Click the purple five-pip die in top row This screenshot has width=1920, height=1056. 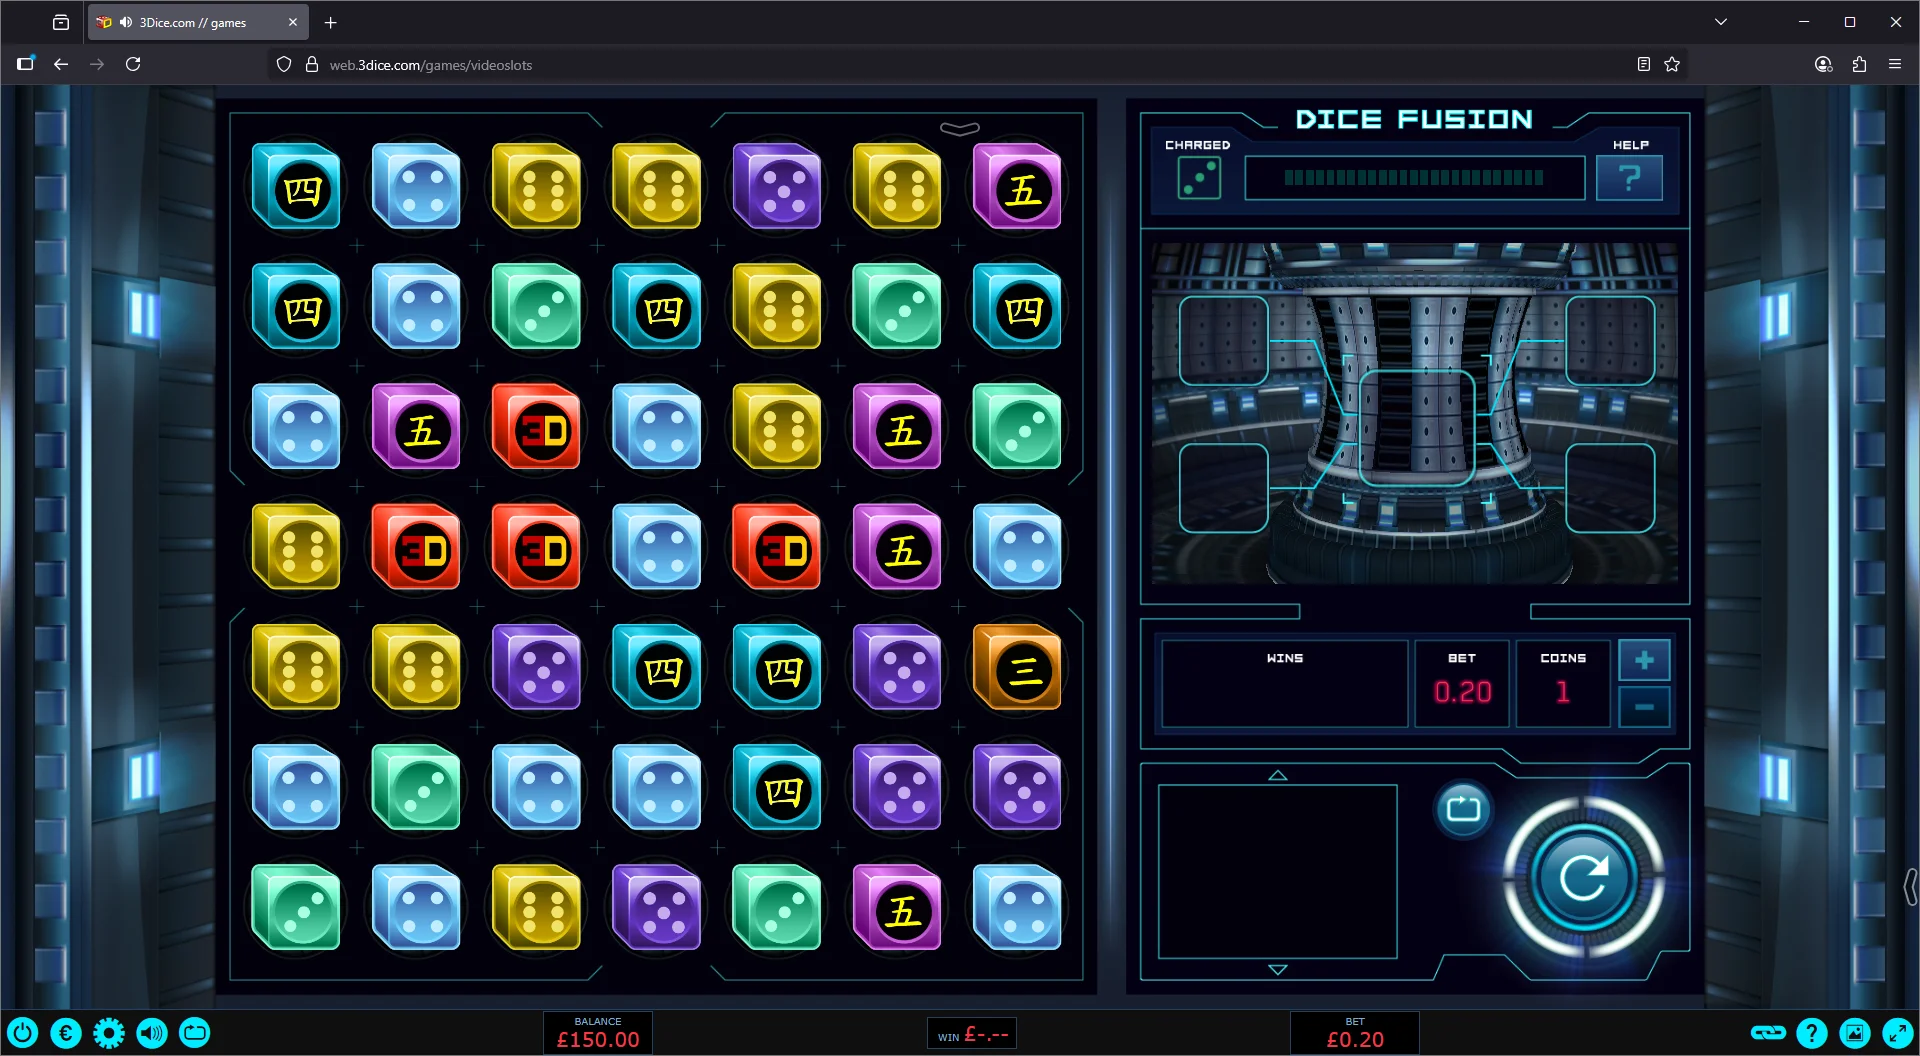[x=777, y=187]
